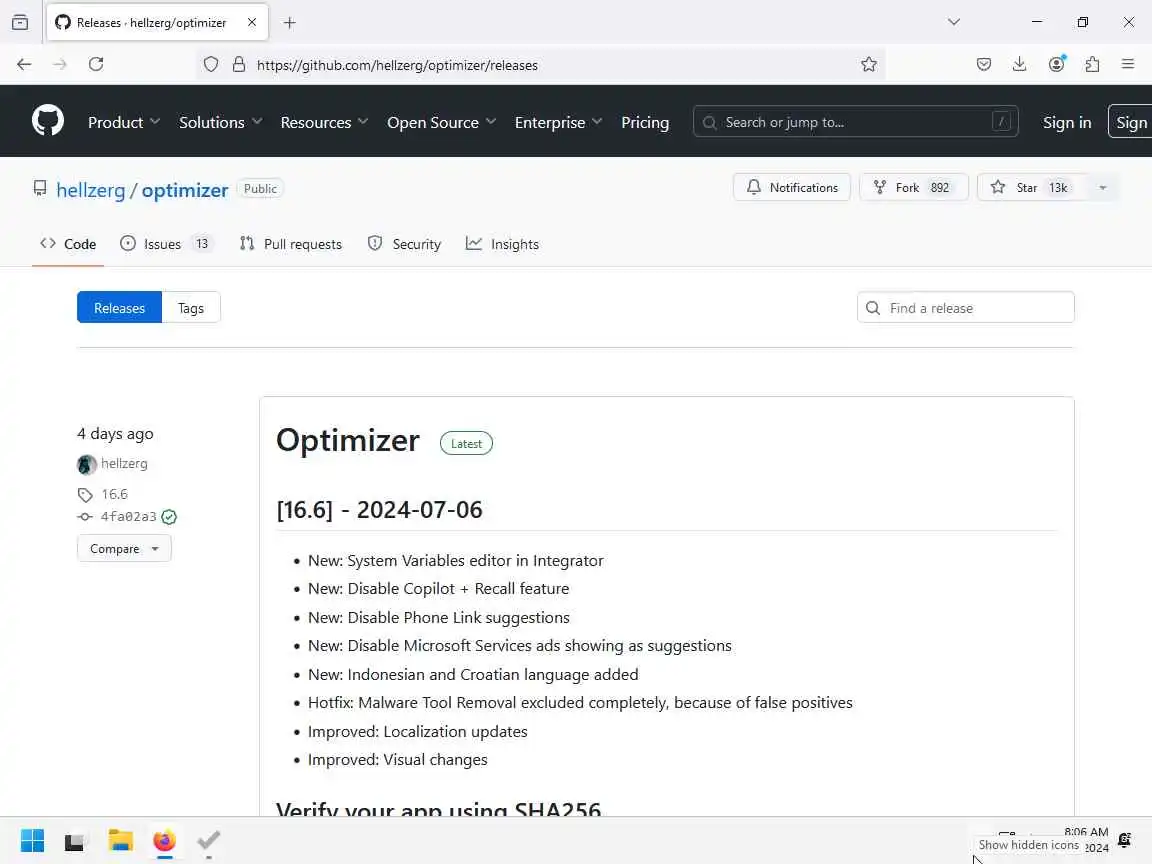This screenshot has width=1152, height=864.
Task: Open a new browser tab with plus
Action: pyautogui.click(x=289, y=23)
